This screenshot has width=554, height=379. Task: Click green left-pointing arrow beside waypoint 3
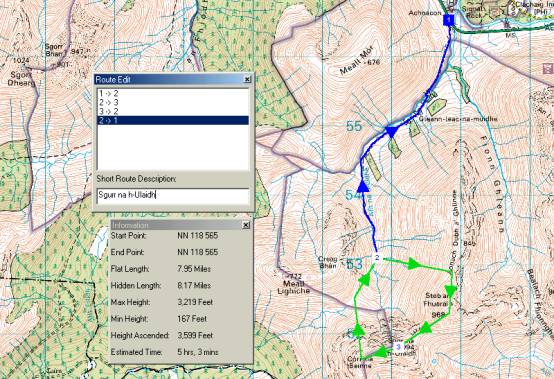point(381,353)
